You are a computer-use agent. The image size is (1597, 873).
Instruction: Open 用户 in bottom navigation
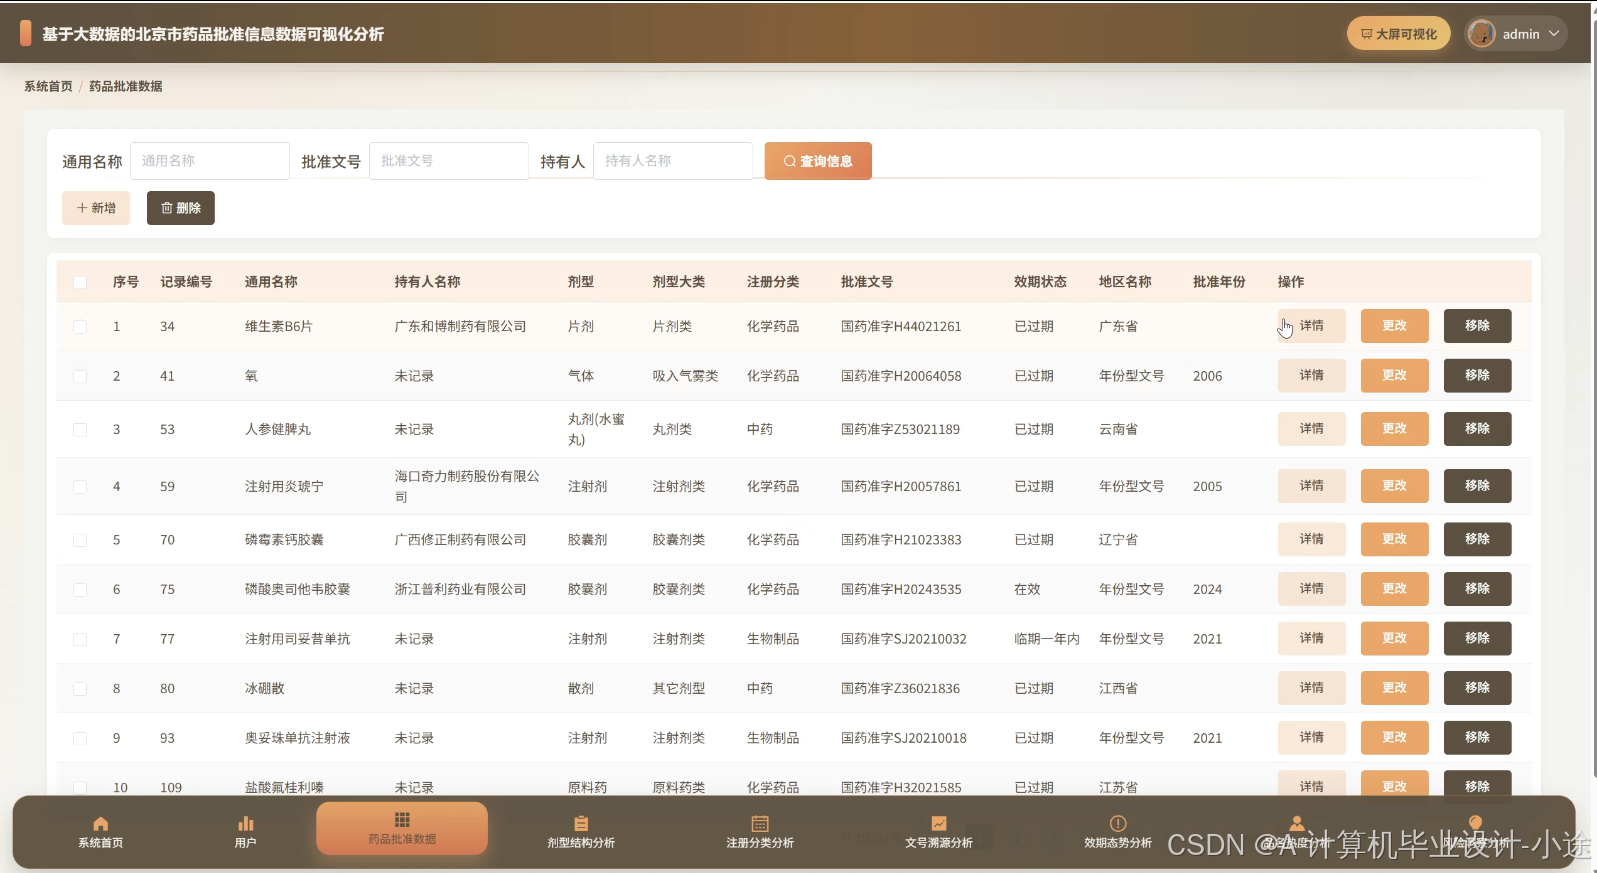pyautogui.click(x=245, y=832)
